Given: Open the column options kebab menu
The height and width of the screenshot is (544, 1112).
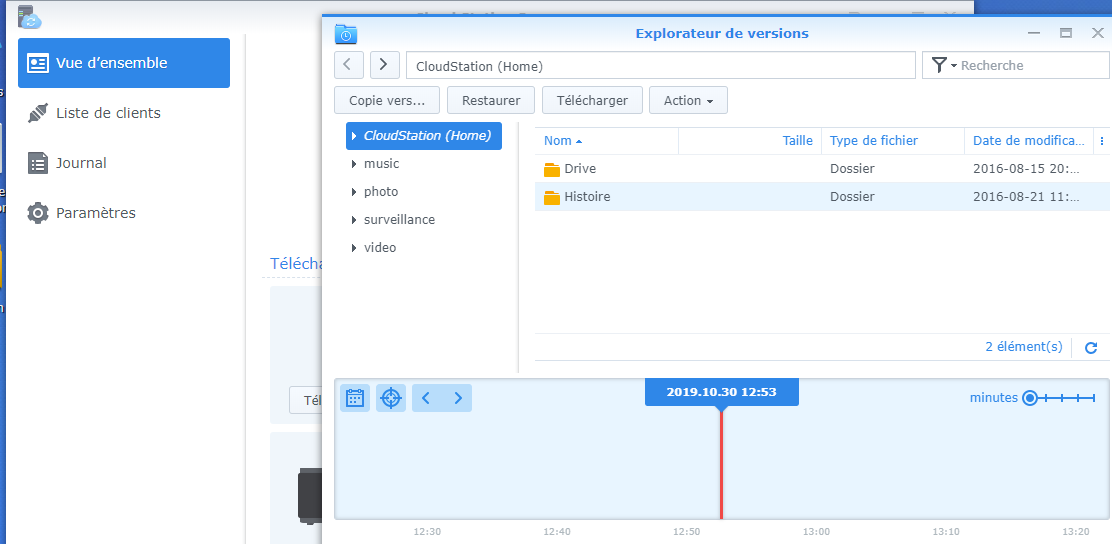Looking at the screenshot, I should coord(1101,141).
